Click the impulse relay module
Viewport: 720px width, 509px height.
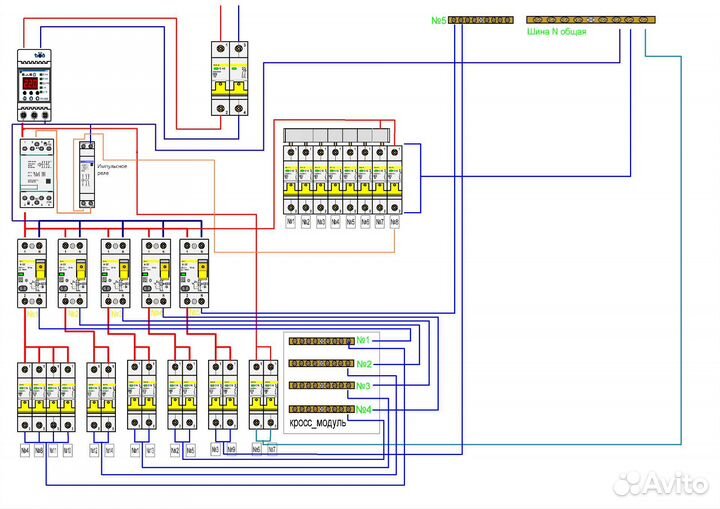[x=88, y=176]
